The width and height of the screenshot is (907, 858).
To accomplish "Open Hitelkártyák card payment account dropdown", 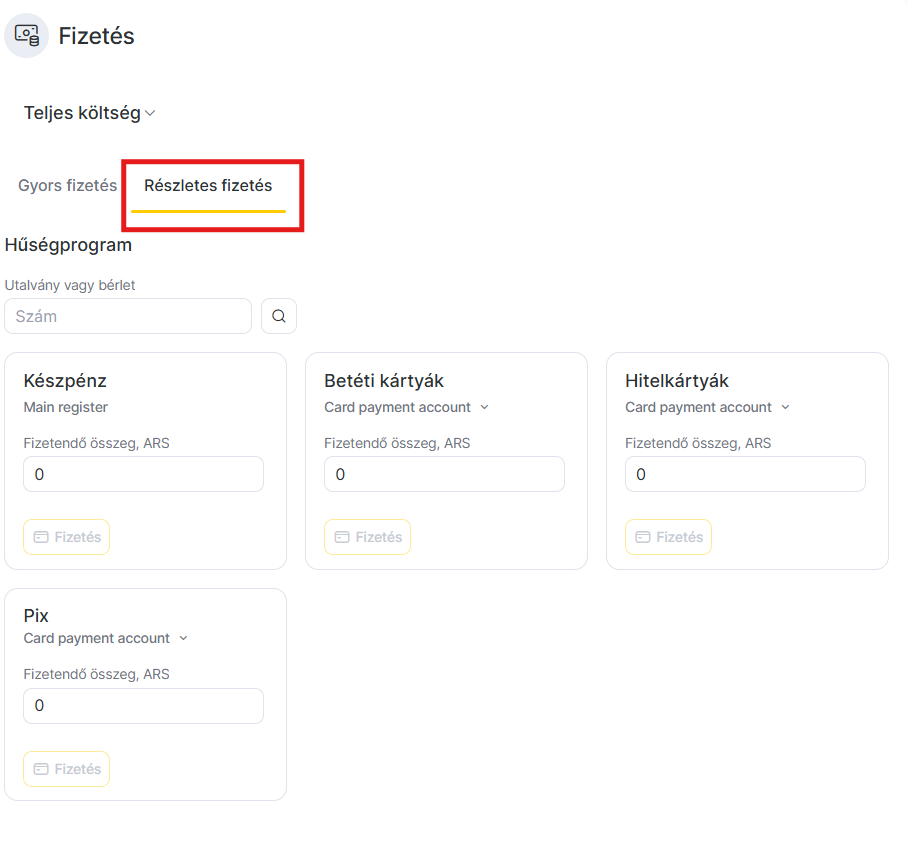I will tap(785, 407).
